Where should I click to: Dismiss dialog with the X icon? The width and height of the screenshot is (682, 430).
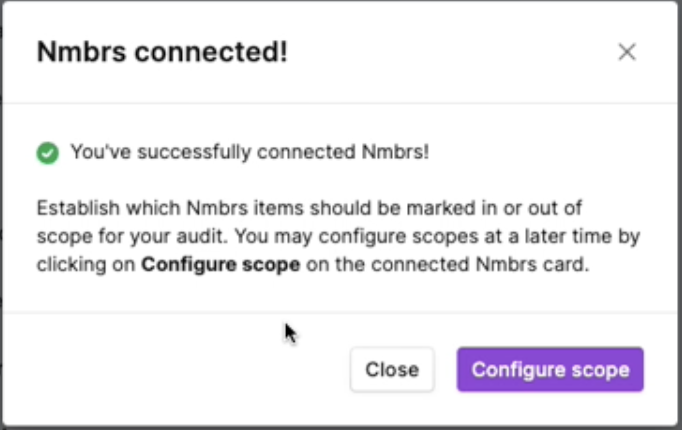pyautogui.click(x=627, y=52)
